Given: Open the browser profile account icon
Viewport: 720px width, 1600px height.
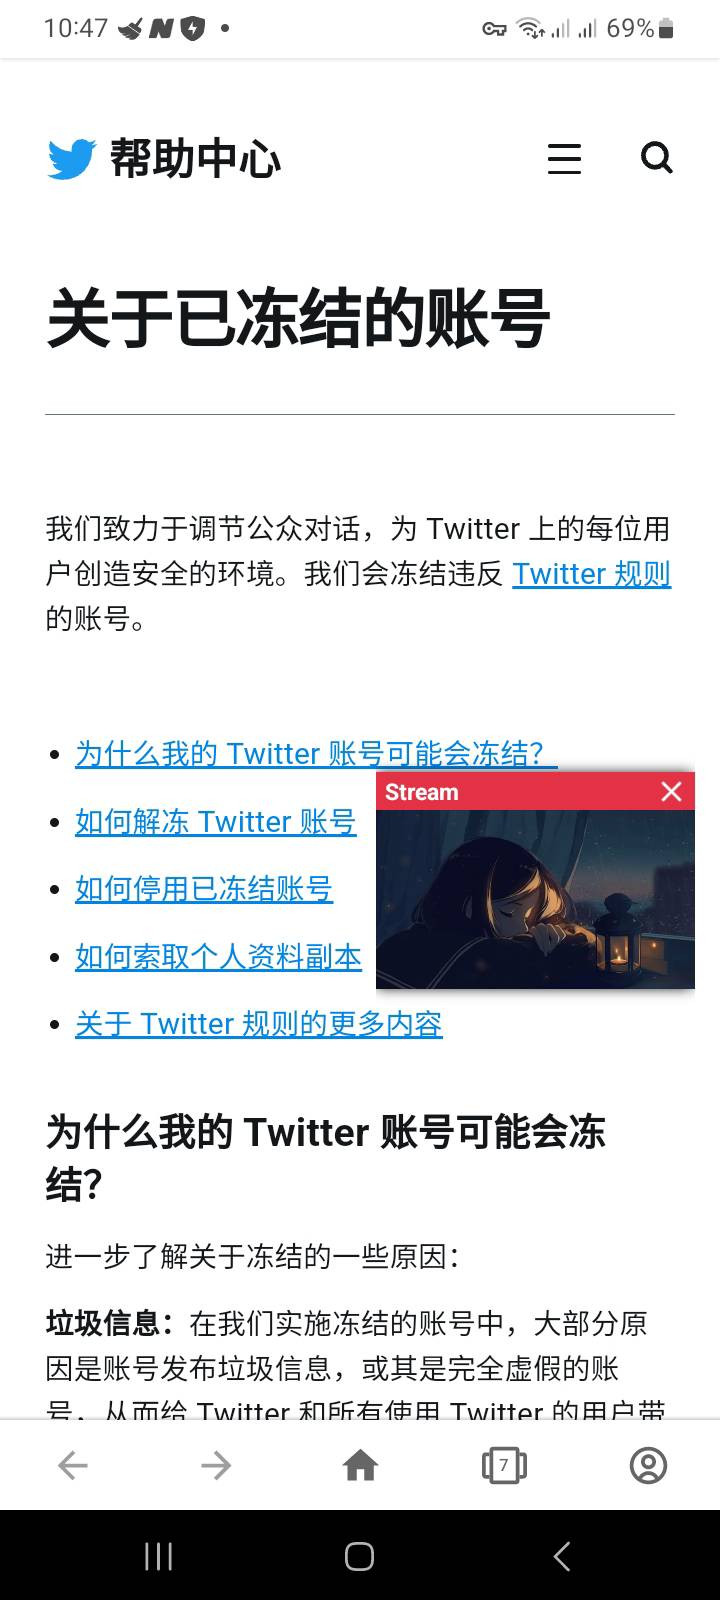Looking at the screenshot, I should coord(648,1466).
